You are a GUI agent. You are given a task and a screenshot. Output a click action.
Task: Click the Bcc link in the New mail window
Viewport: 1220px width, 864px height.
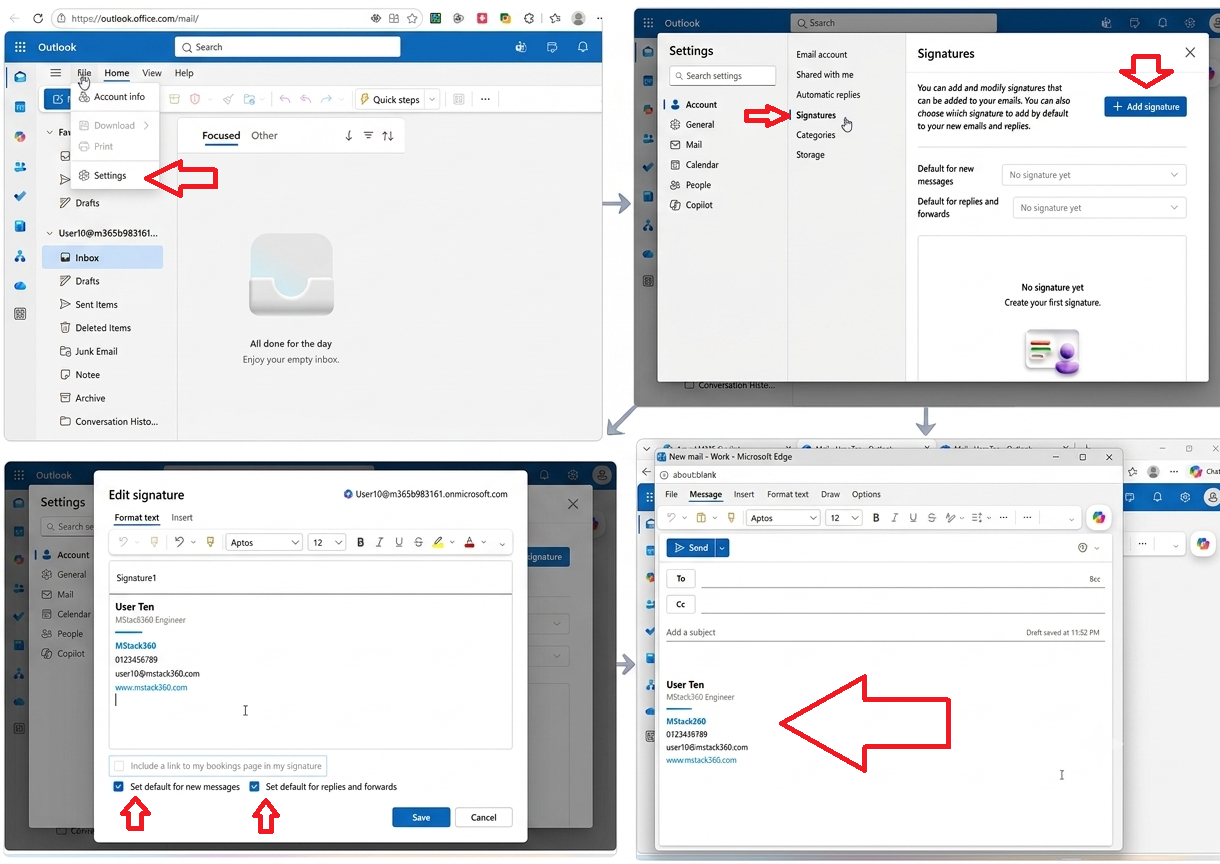[1094, 579]
